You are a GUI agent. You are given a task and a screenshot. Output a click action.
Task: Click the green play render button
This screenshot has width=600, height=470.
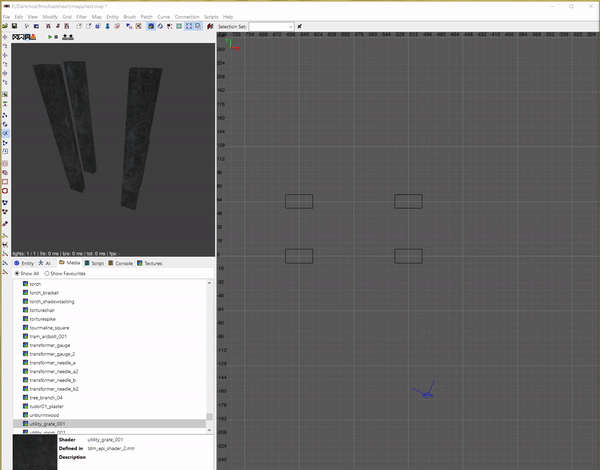click(50, 37)
